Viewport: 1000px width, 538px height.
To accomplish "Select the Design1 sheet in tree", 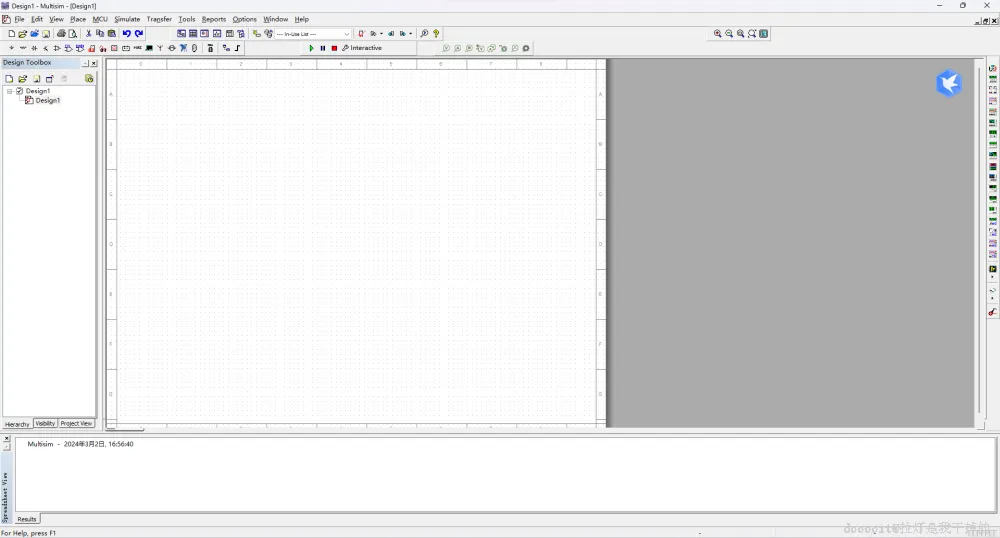I will pyautogui.click(x=47, y=101).
